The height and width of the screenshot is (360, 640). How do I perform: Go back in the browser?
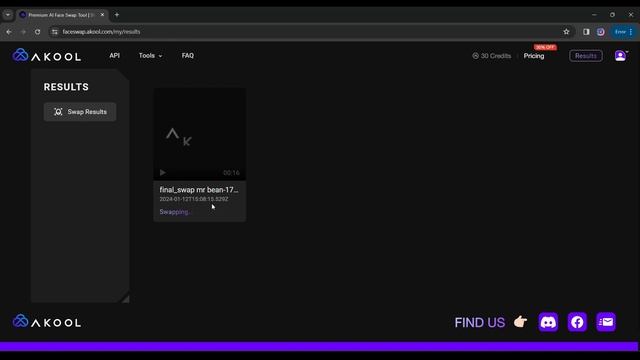coord(9,32)
